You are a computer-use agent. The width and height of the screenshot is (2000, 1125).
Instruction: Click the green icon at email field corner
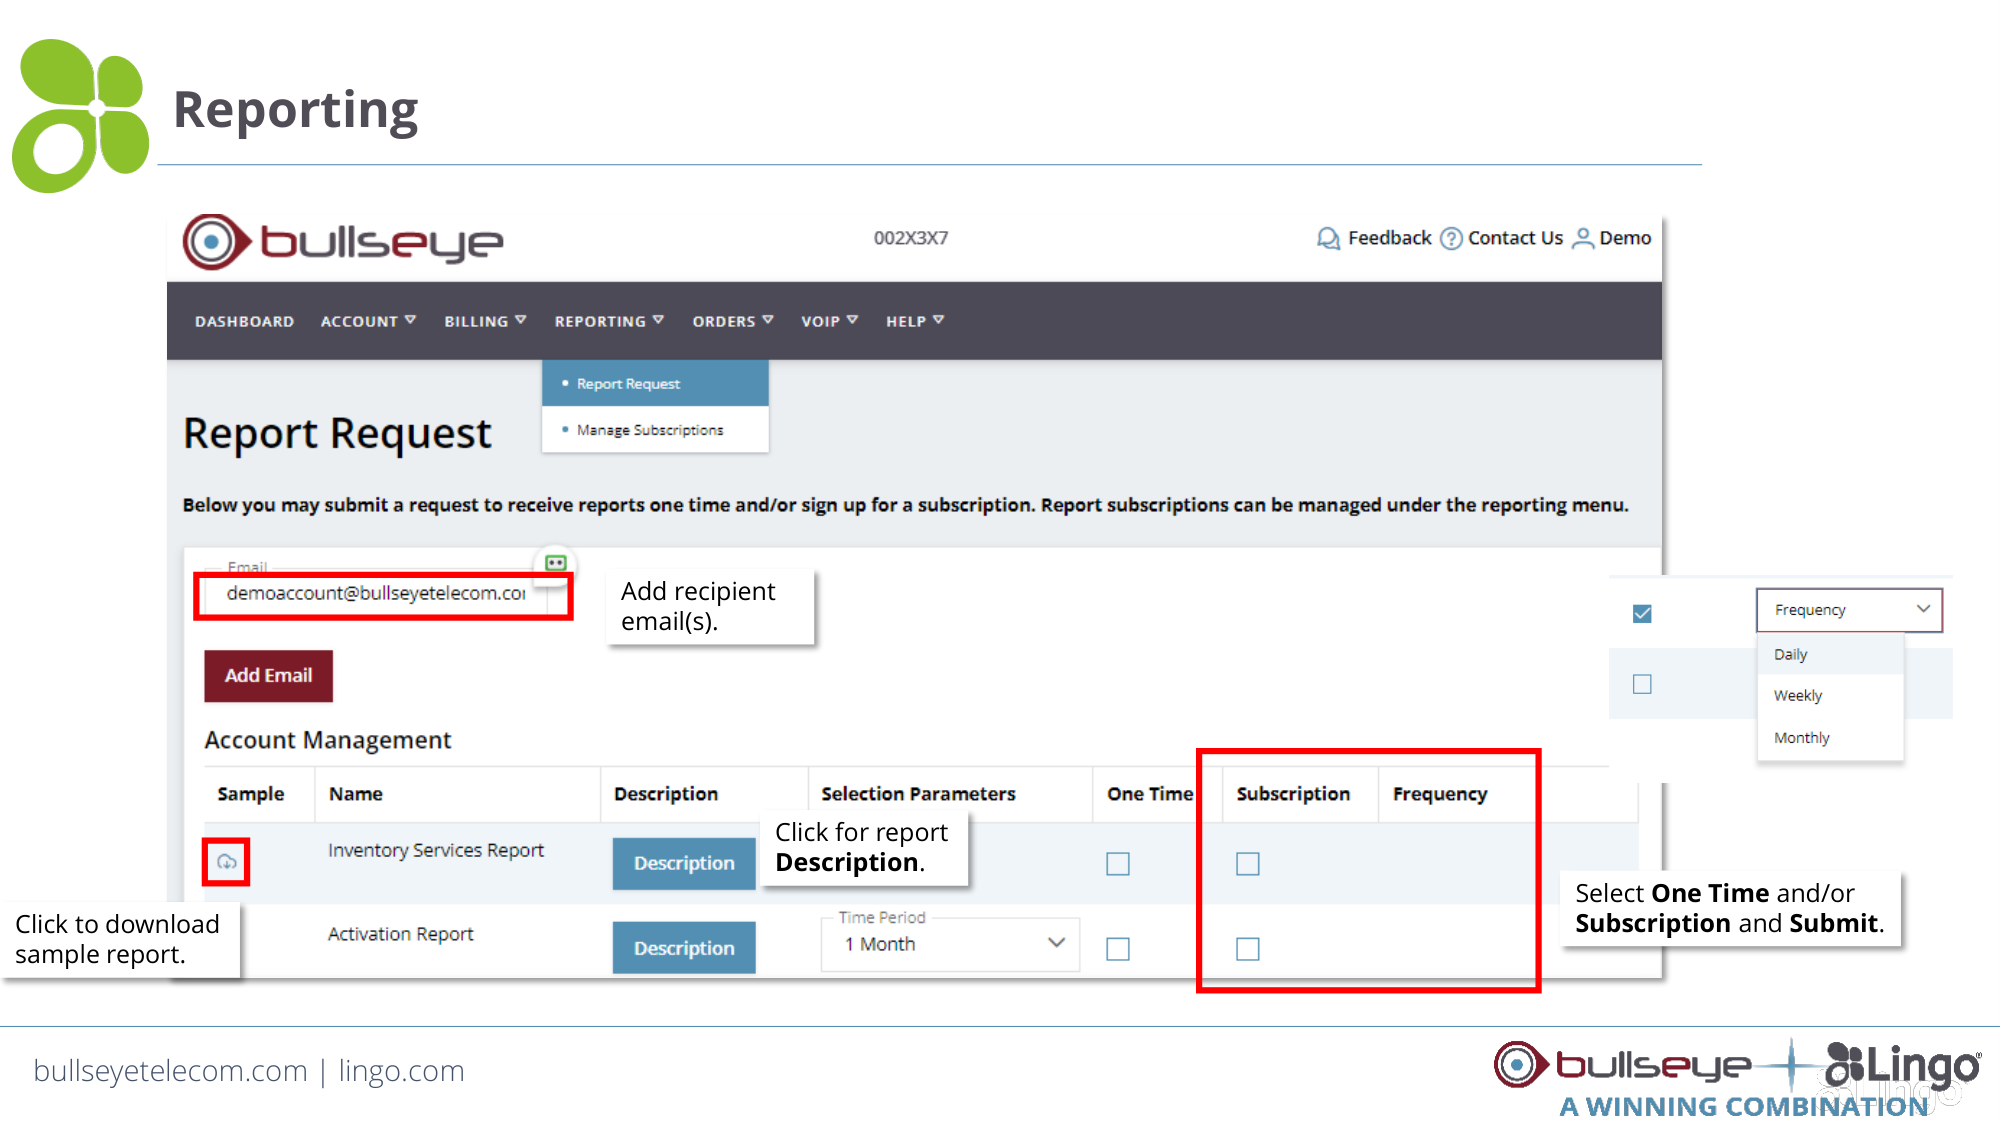[x=556, y=563]
